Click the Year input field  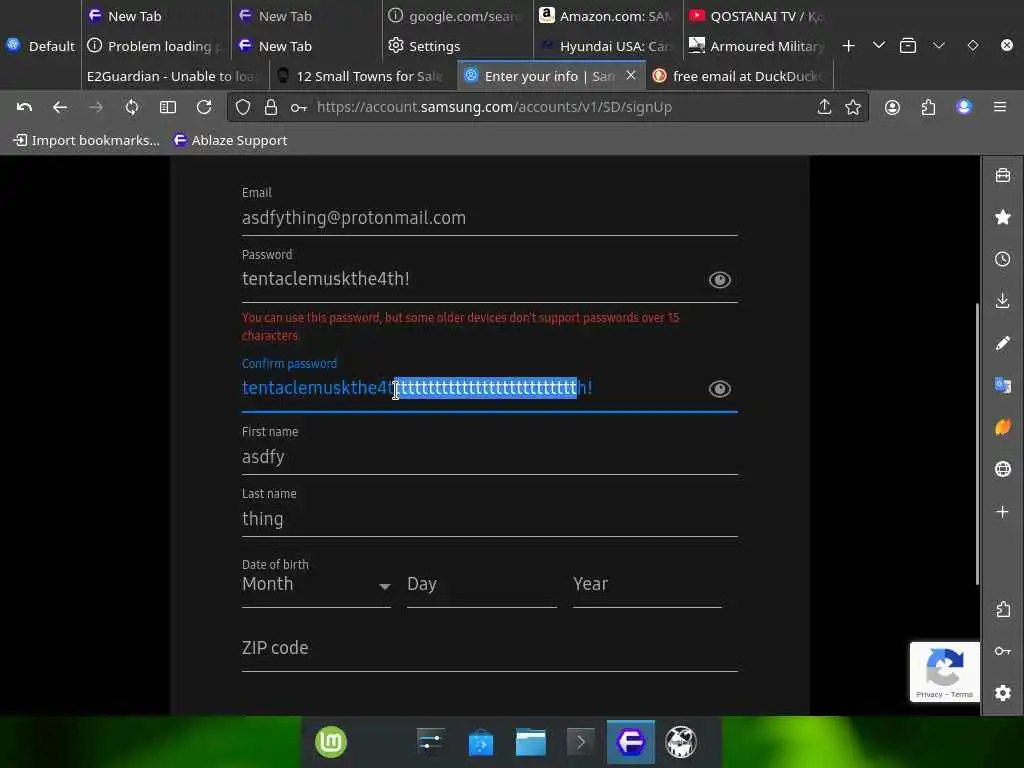[x=647, y=585]
